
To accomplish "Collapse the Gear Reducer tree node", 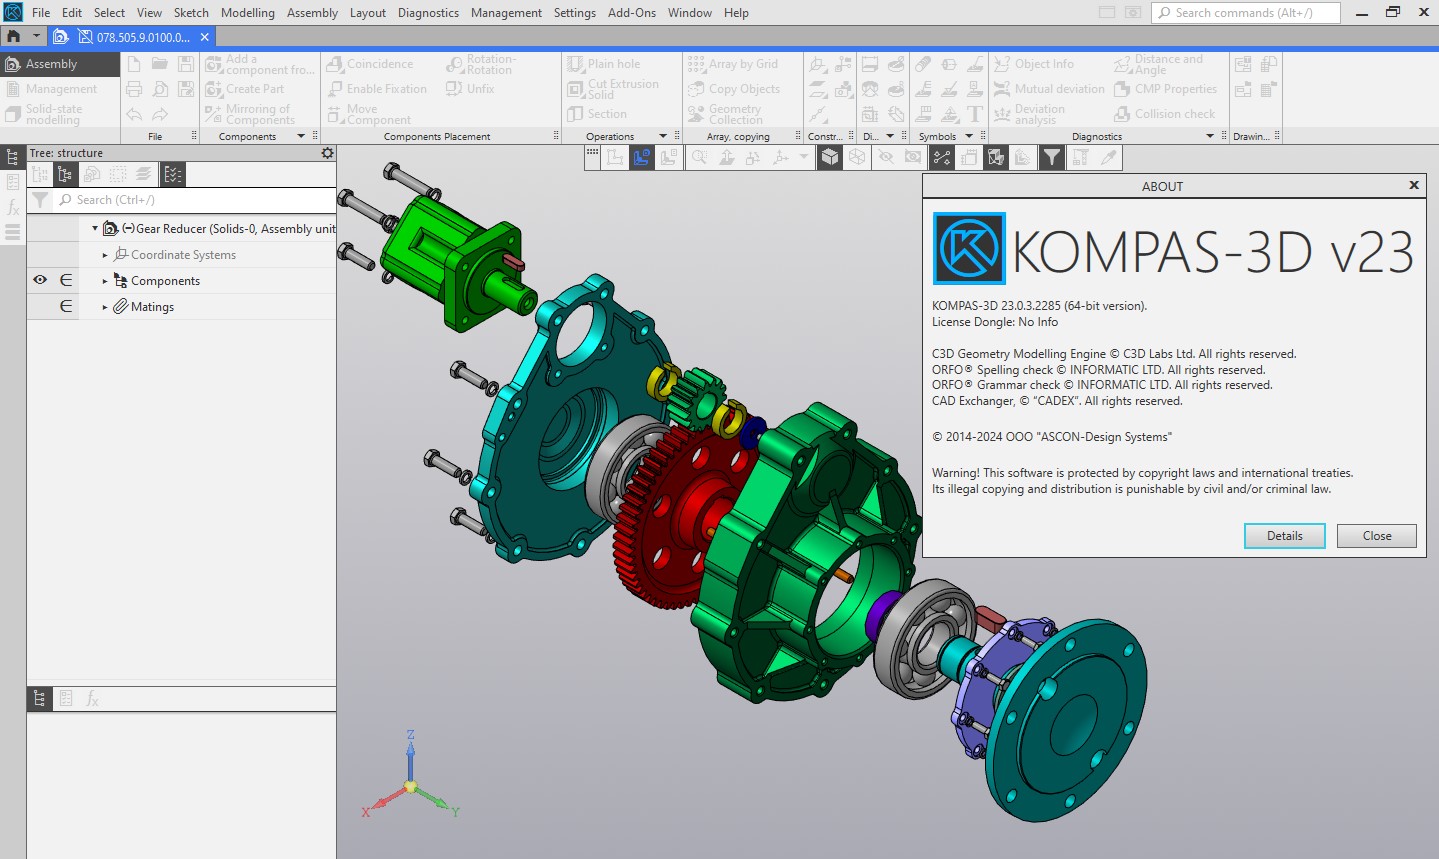I will [x=95, y=228].
